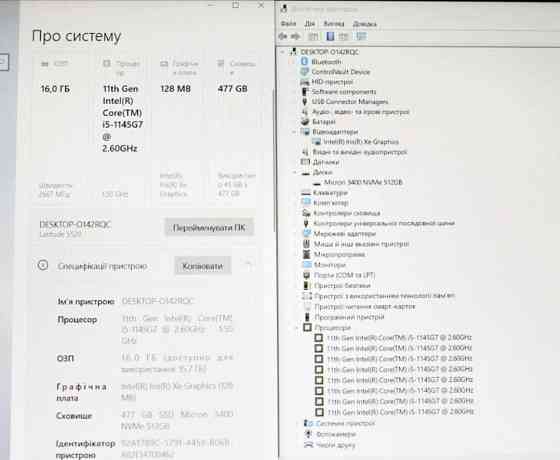Click the Графічна плата label
Screen dimensions: 560x460
[x=82, y=392]
